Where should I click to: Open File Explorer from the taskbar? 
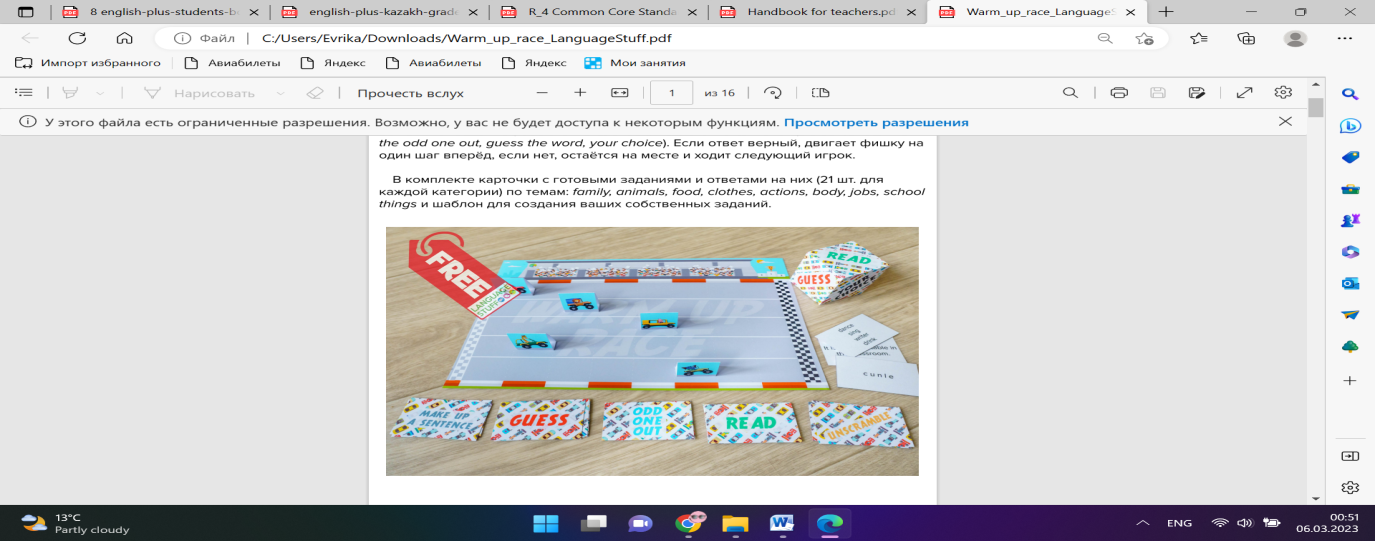[x=735, y=523]
